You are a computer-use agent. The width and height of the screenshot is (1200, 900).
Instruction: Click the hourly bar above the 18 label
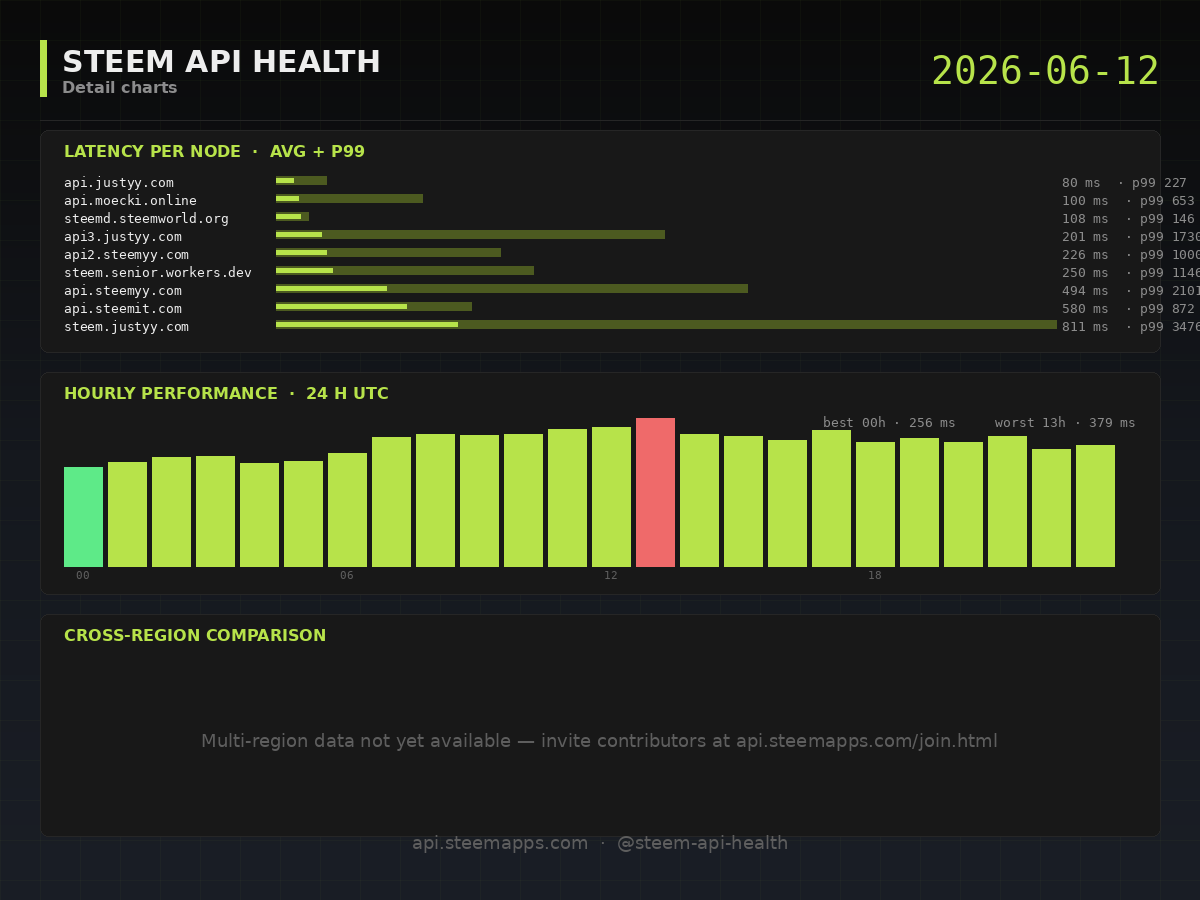click(x=875, y=504)
